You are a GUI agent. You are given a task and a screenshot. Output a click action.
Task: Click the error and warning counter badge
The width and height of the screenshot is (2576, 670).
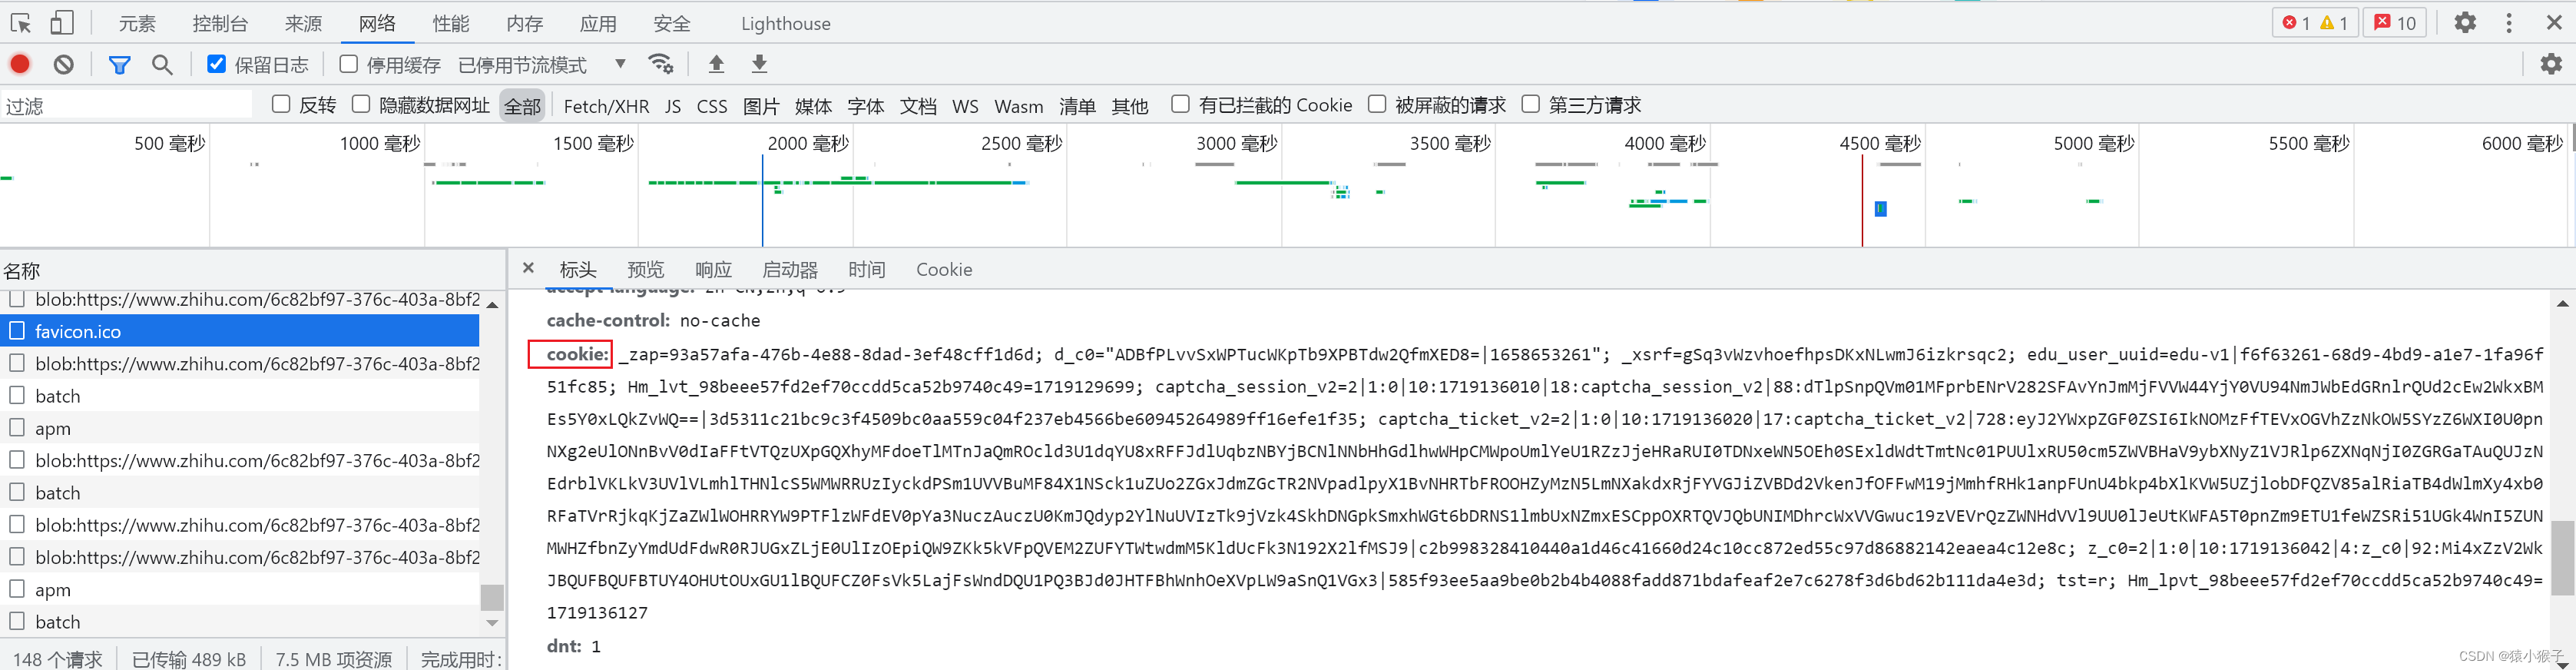click(x=2315, y=22)
